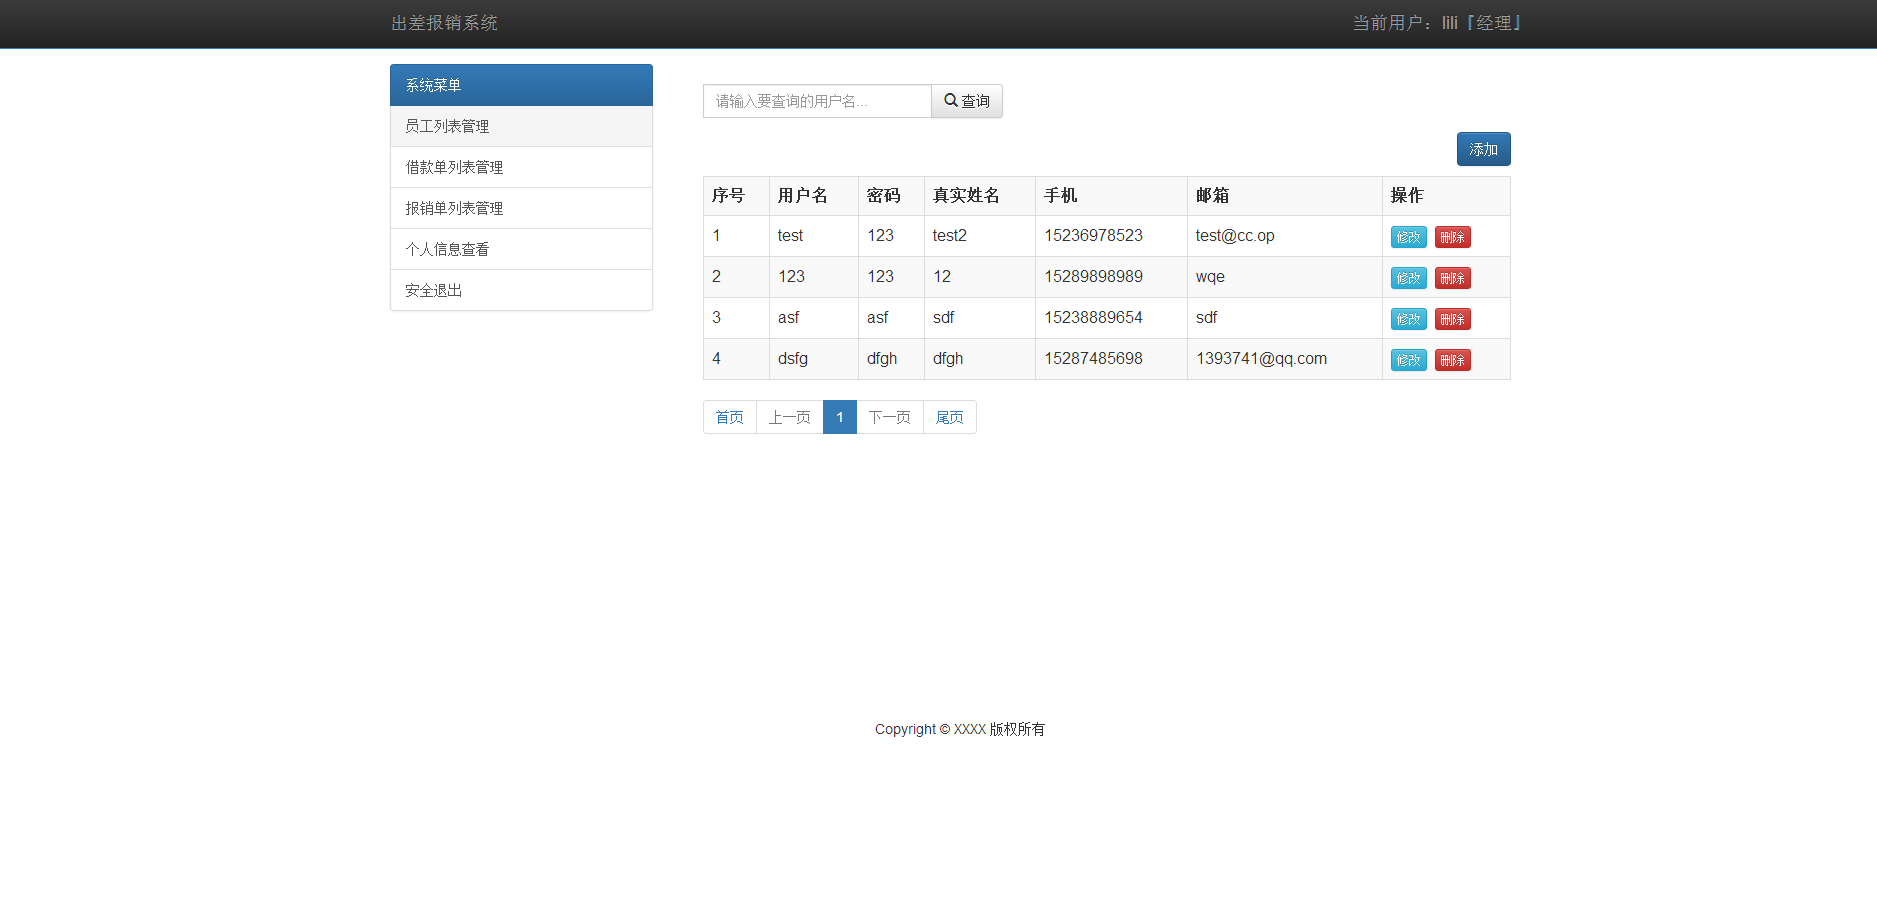Click the Copyright XXXX 版权所有 footer text

959,729
